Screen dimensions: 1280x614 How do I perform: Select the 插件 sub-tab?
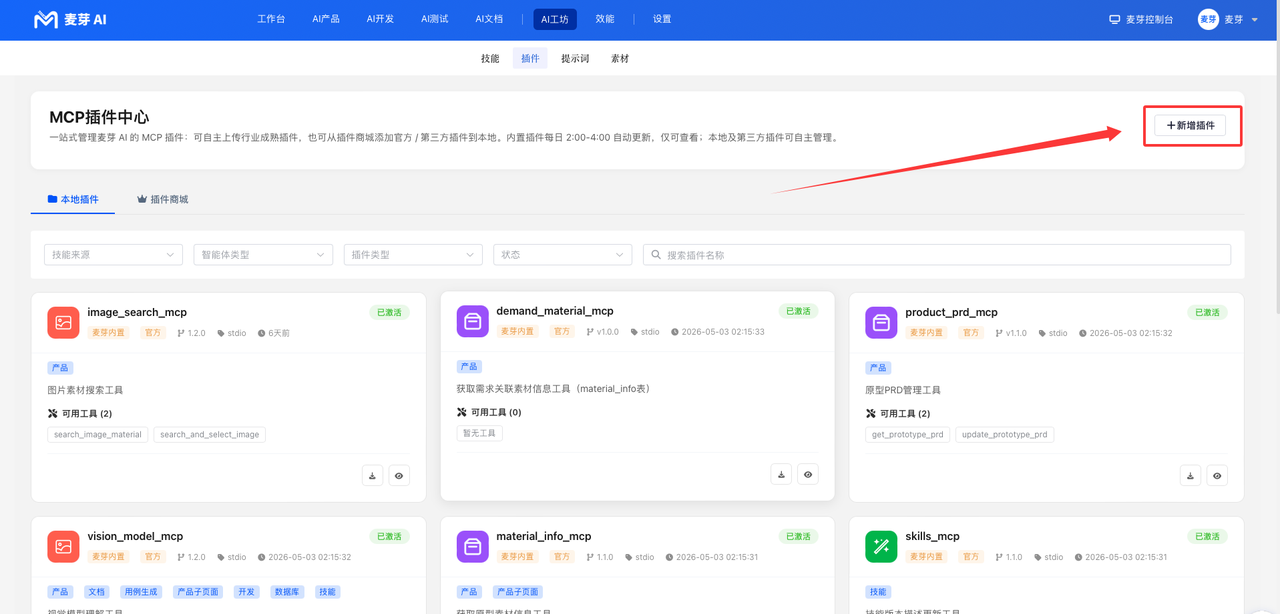click(530, 58)
